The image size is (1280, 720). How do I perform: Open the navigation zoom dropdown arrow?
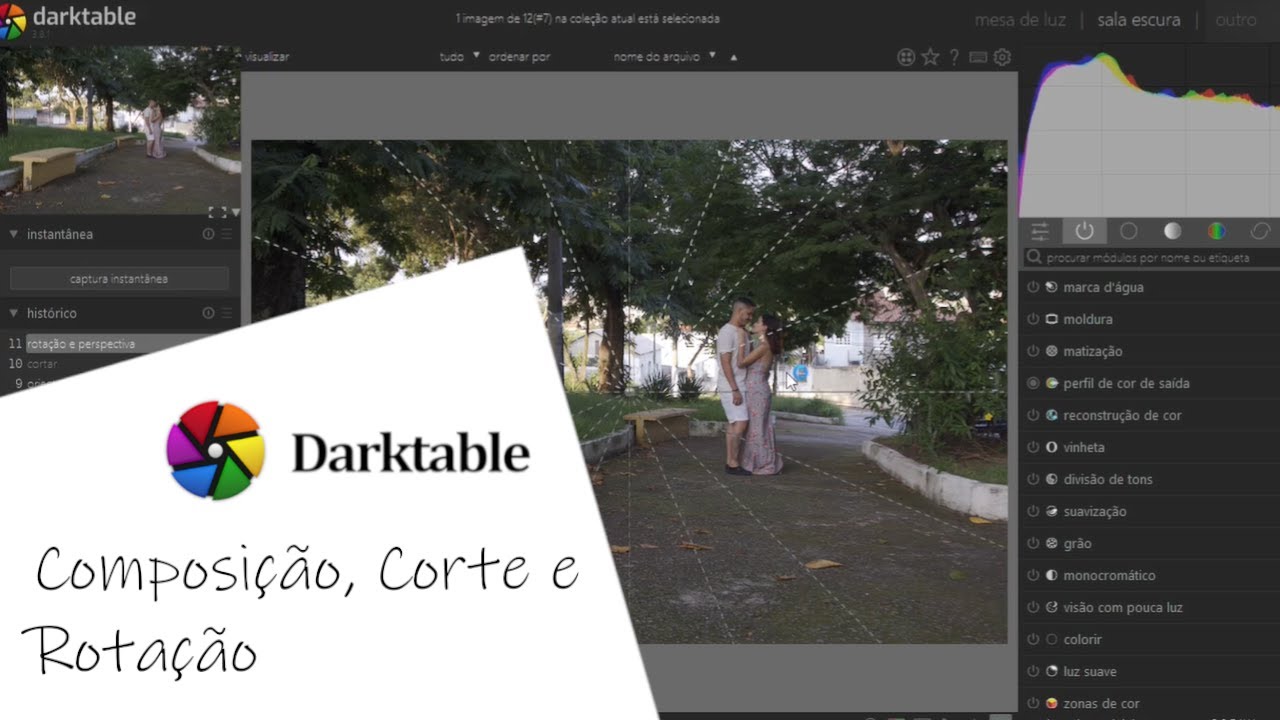click(235, 212)
